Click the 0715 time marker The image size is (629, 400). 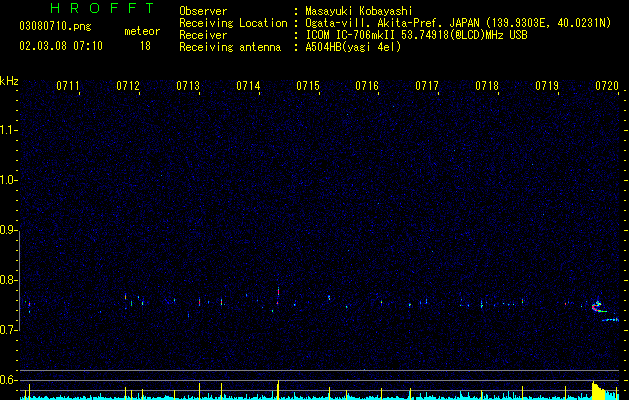pos(308,85)
